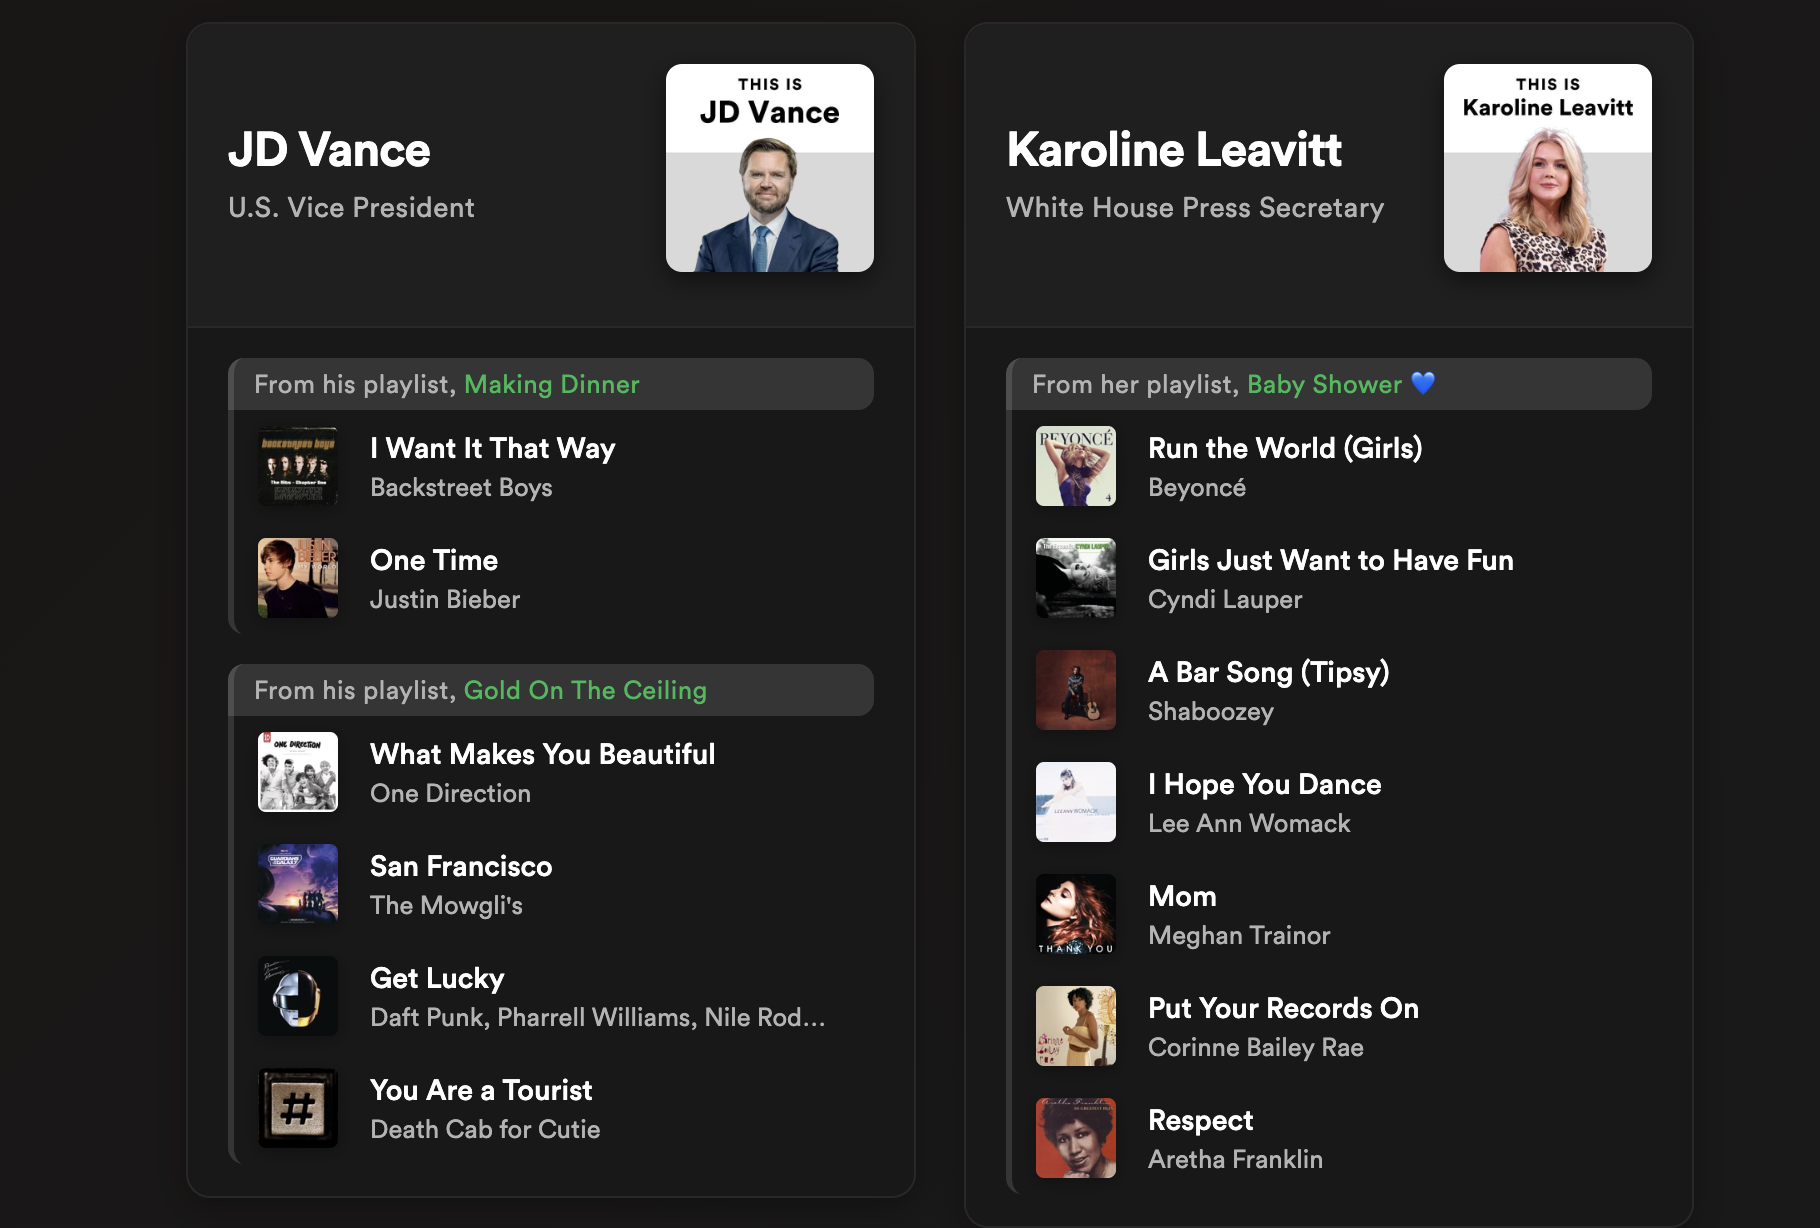Open the One Direction album thumbnail
This screenshot has width=1820, height=1228.
click(297, 772)
